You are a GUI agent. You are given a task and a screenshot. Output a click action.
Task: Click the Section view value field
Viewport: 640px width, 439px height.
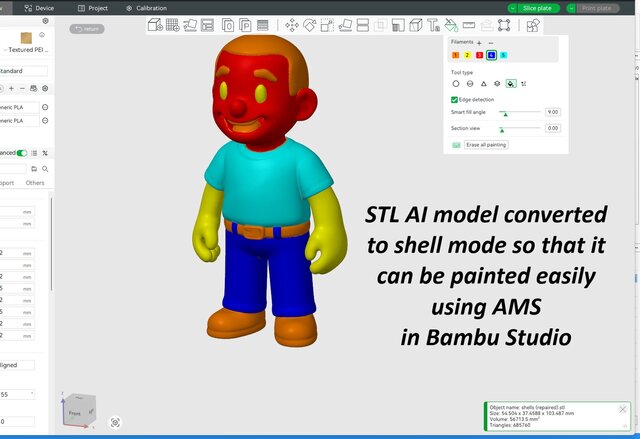[x=553, y=128]
